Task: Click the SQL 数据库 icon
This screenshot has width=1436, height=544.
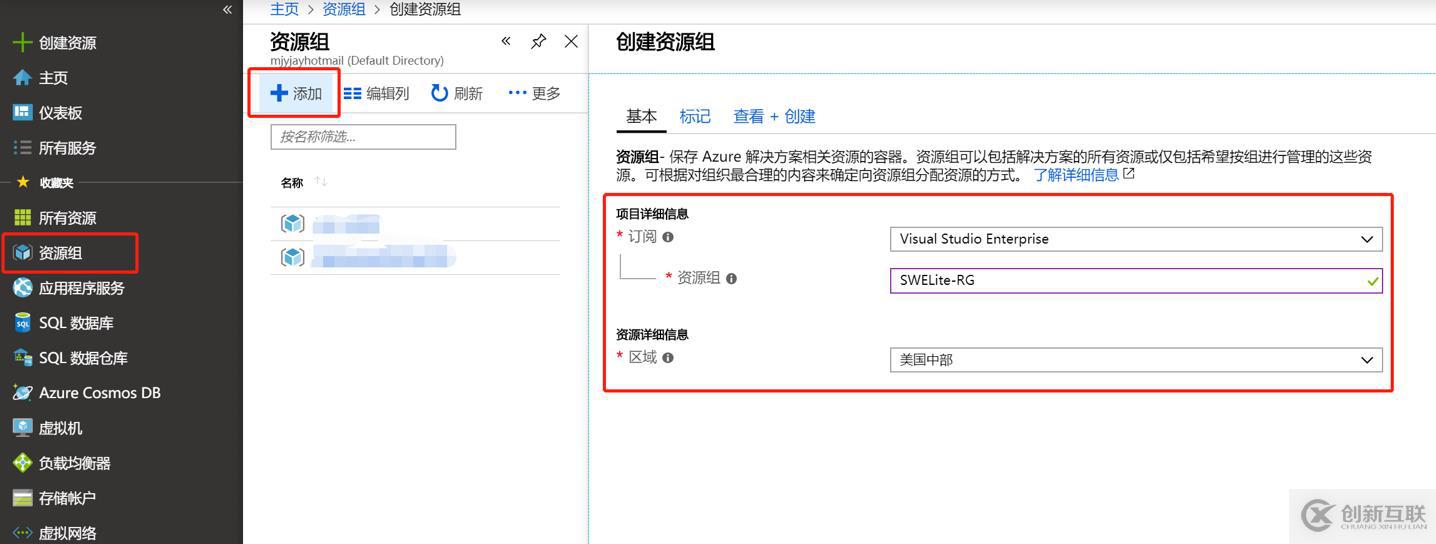Action: [22, 323]
